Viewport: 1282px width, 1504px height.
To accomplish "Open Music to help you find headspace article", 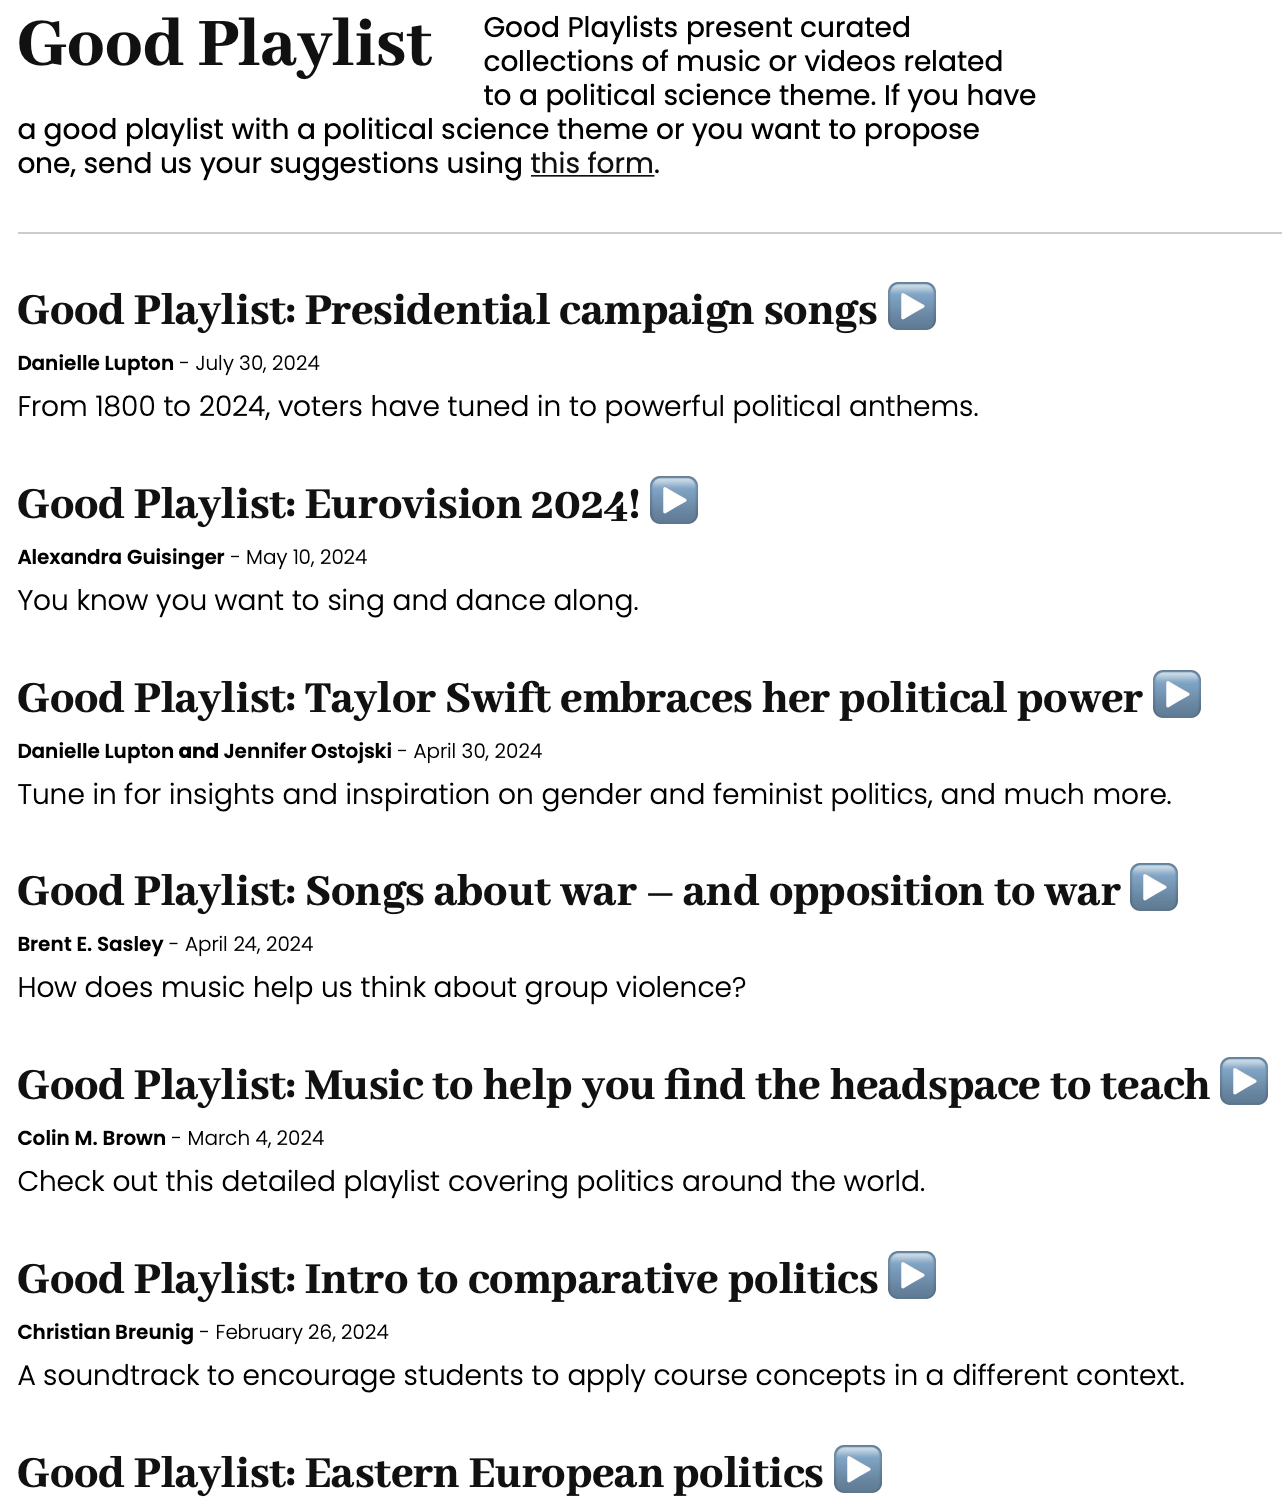I will [612, 1085].
